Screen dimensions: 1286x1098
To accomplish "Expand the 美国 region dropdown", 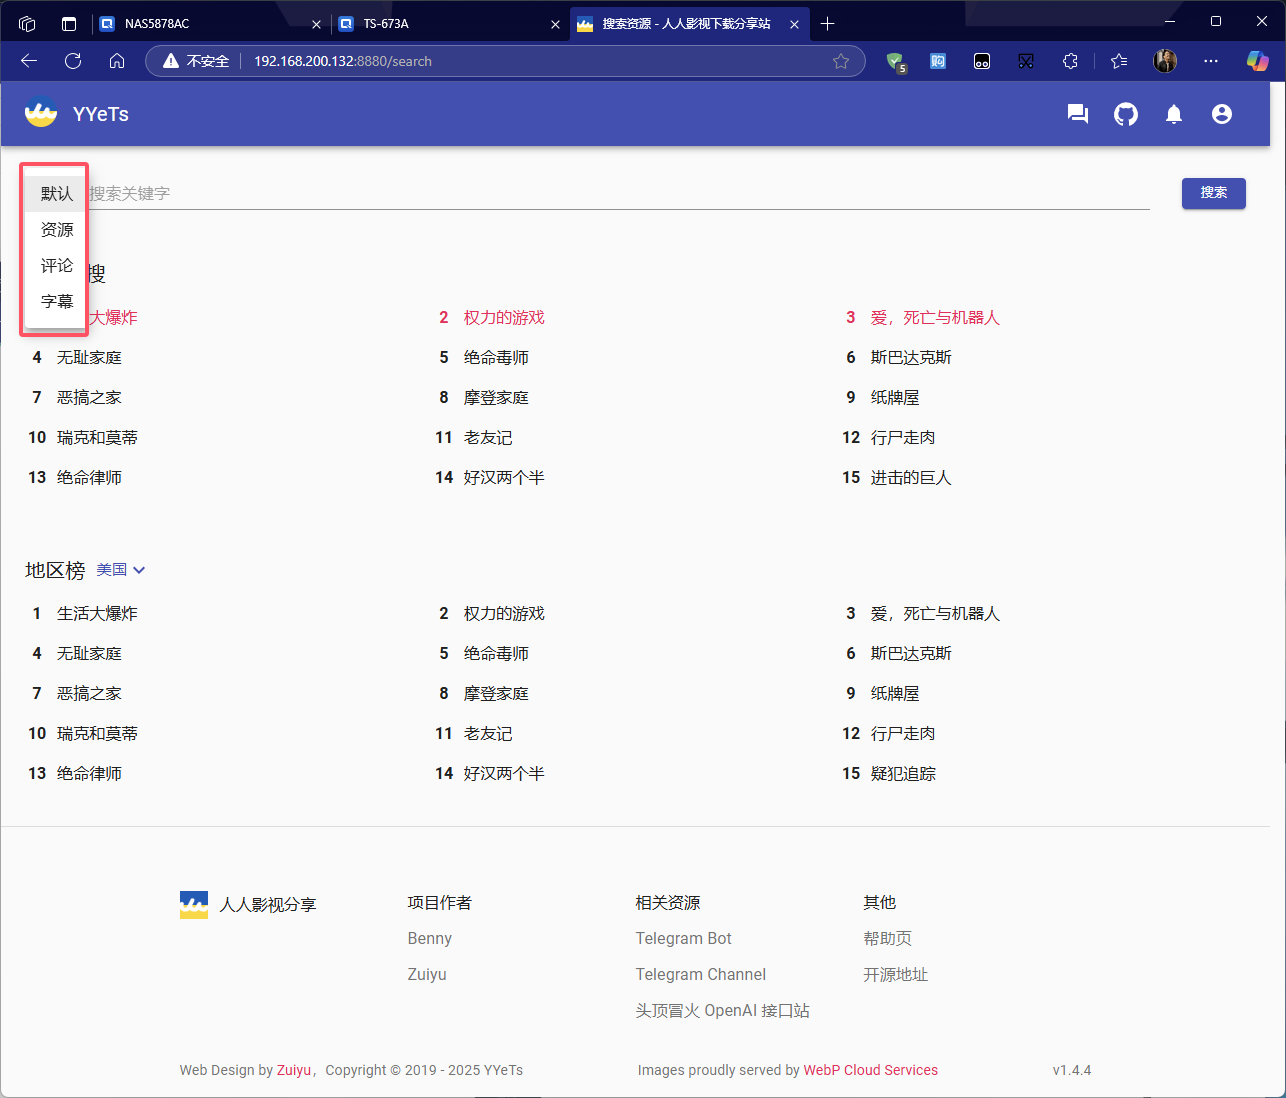I will coord(121,570).
